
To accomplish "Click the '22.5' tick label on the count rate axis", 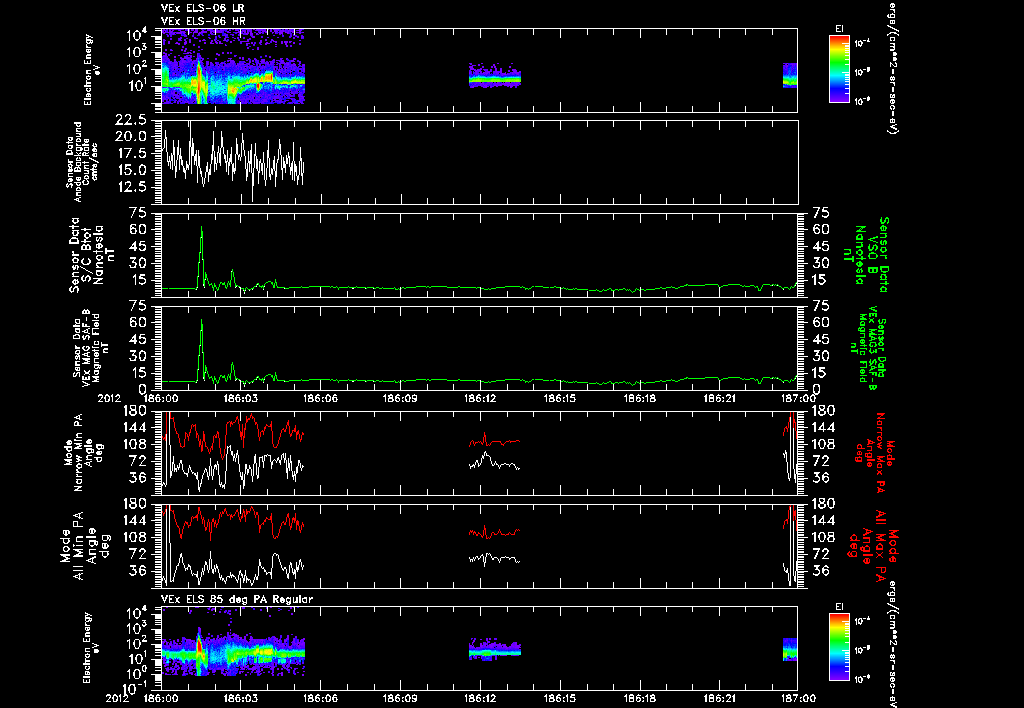I will coord(131,120).
